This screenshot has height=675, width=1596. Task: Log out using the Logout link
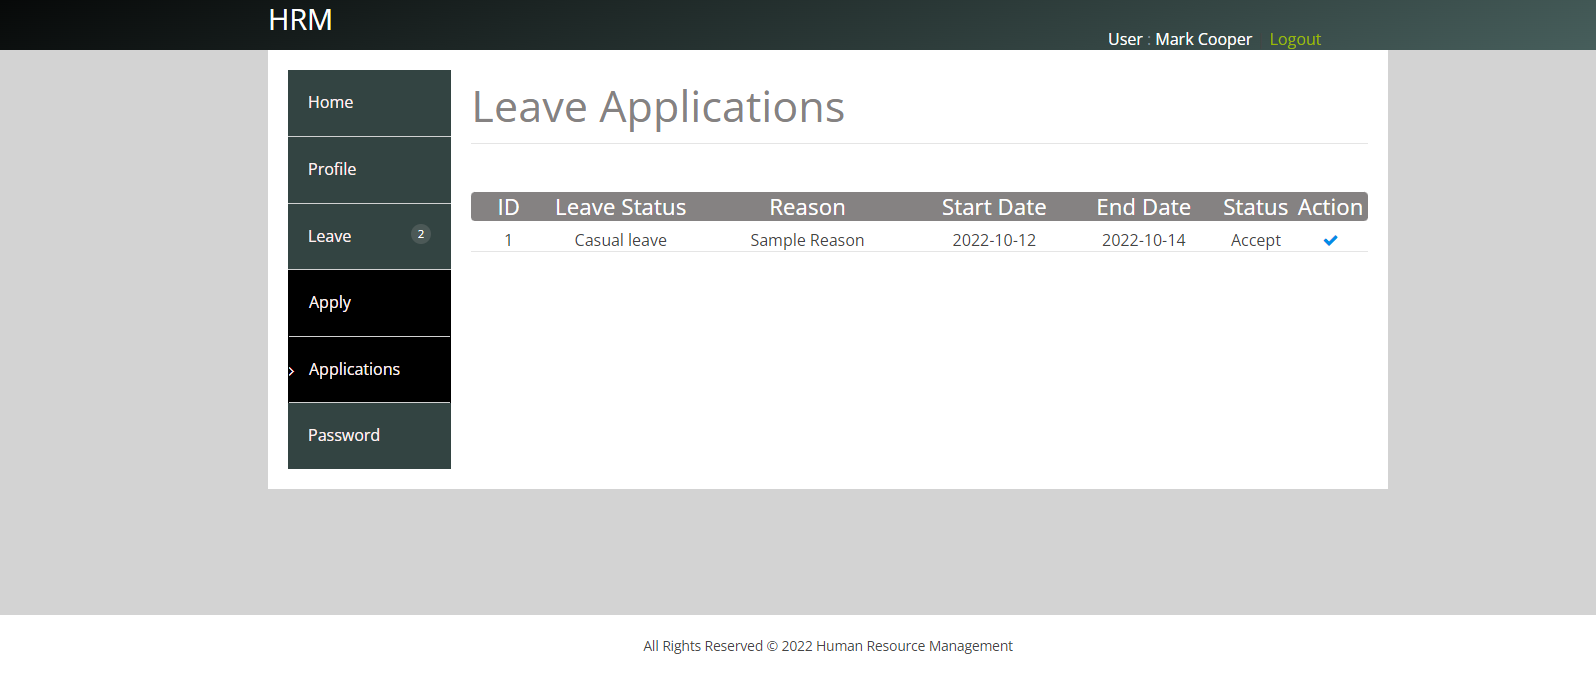pyautogui.click(x=1295, y=39)
